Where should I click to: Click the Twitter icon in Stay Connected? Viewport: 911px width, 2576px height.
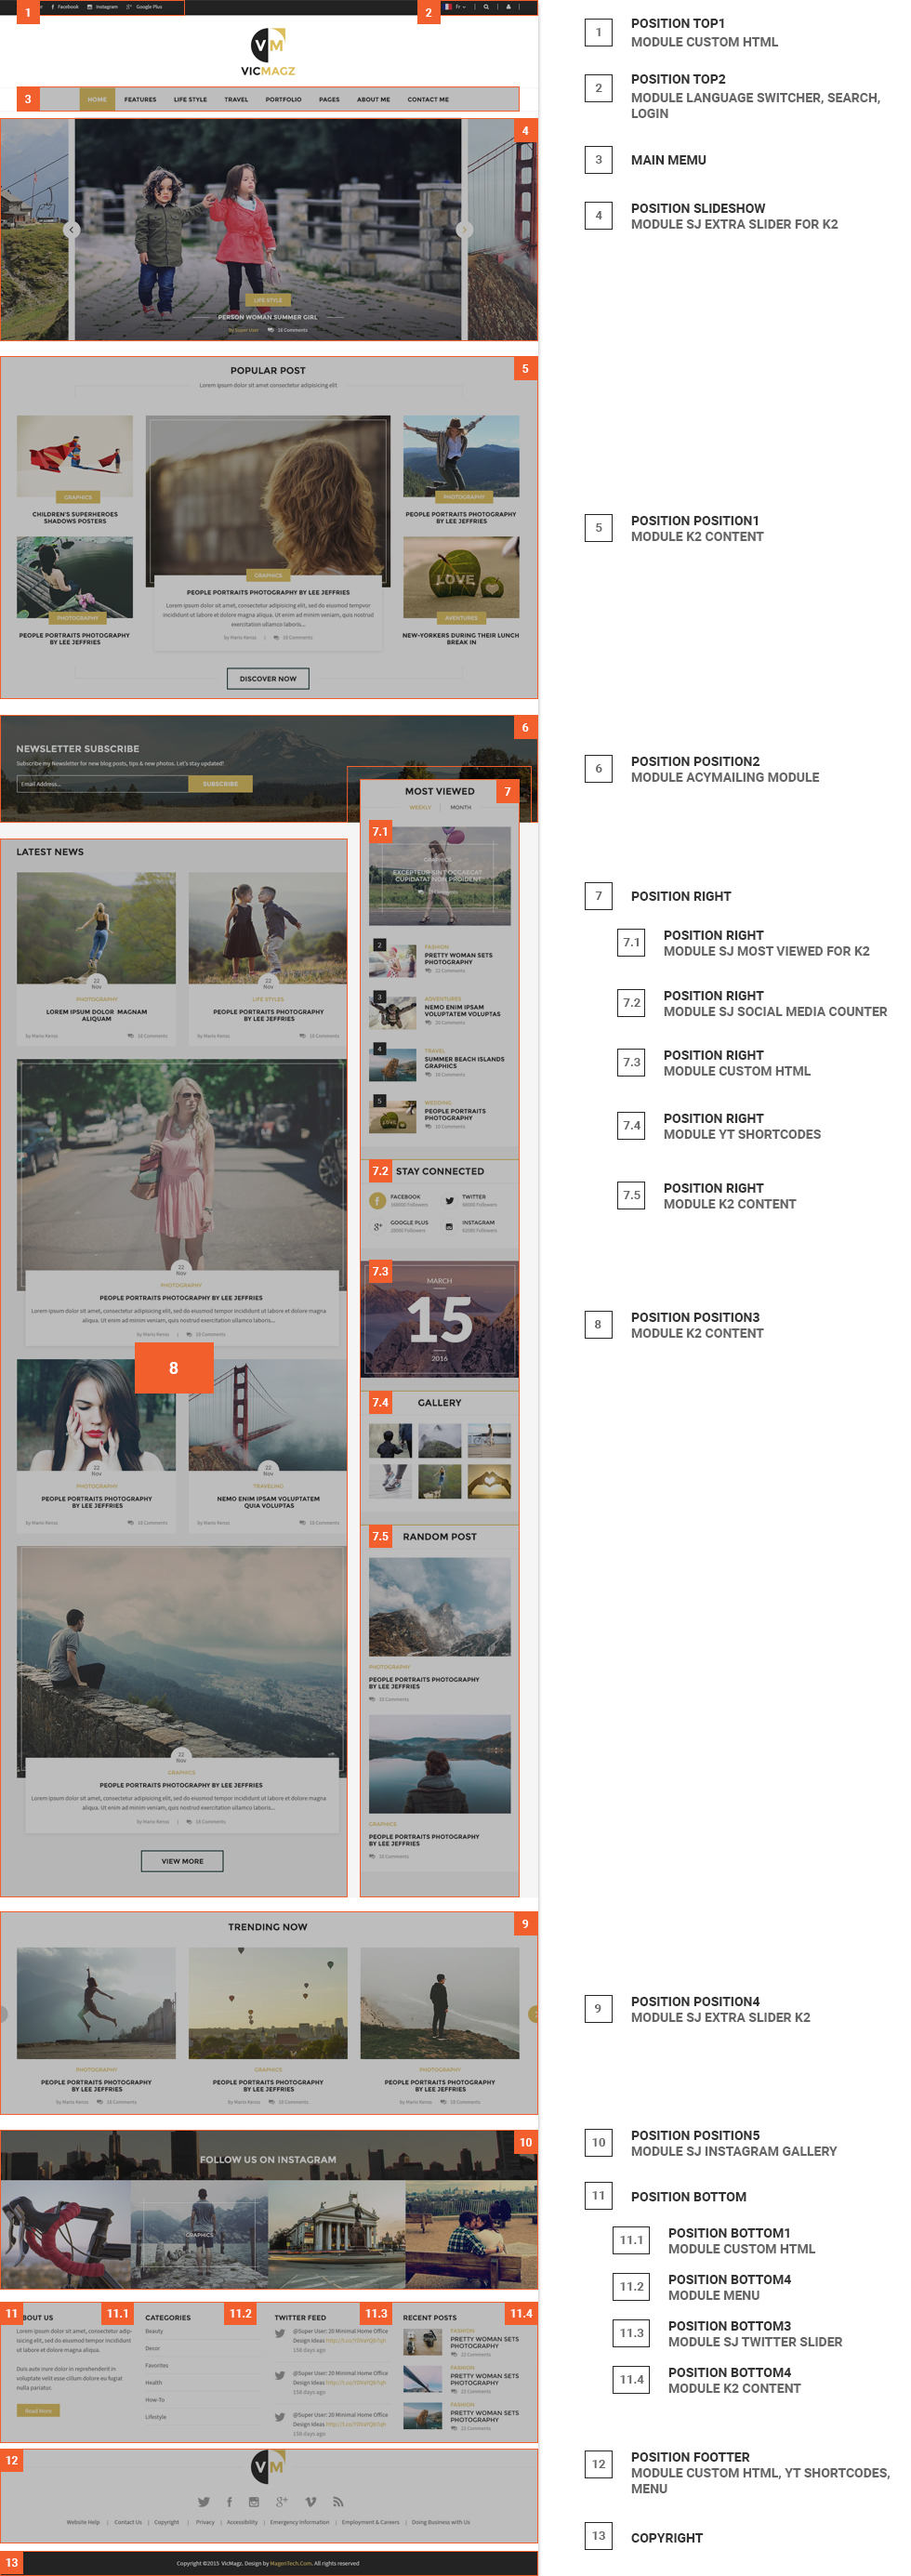point(449,1201)
